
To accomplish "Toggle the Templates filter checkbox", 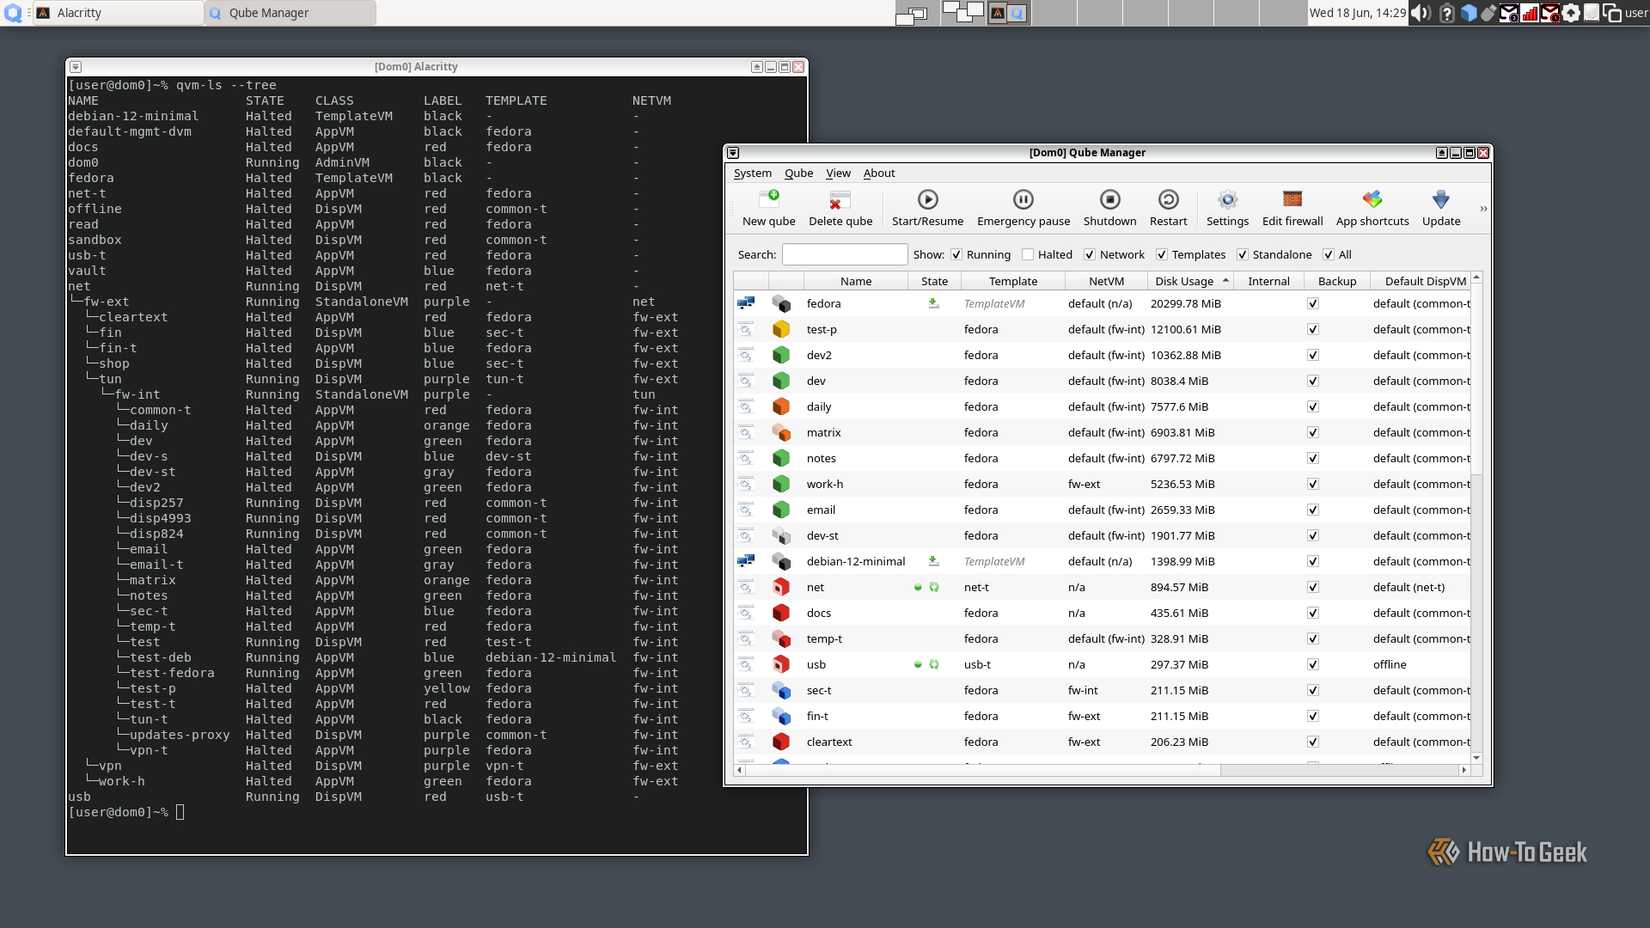I will [1162, 255].
